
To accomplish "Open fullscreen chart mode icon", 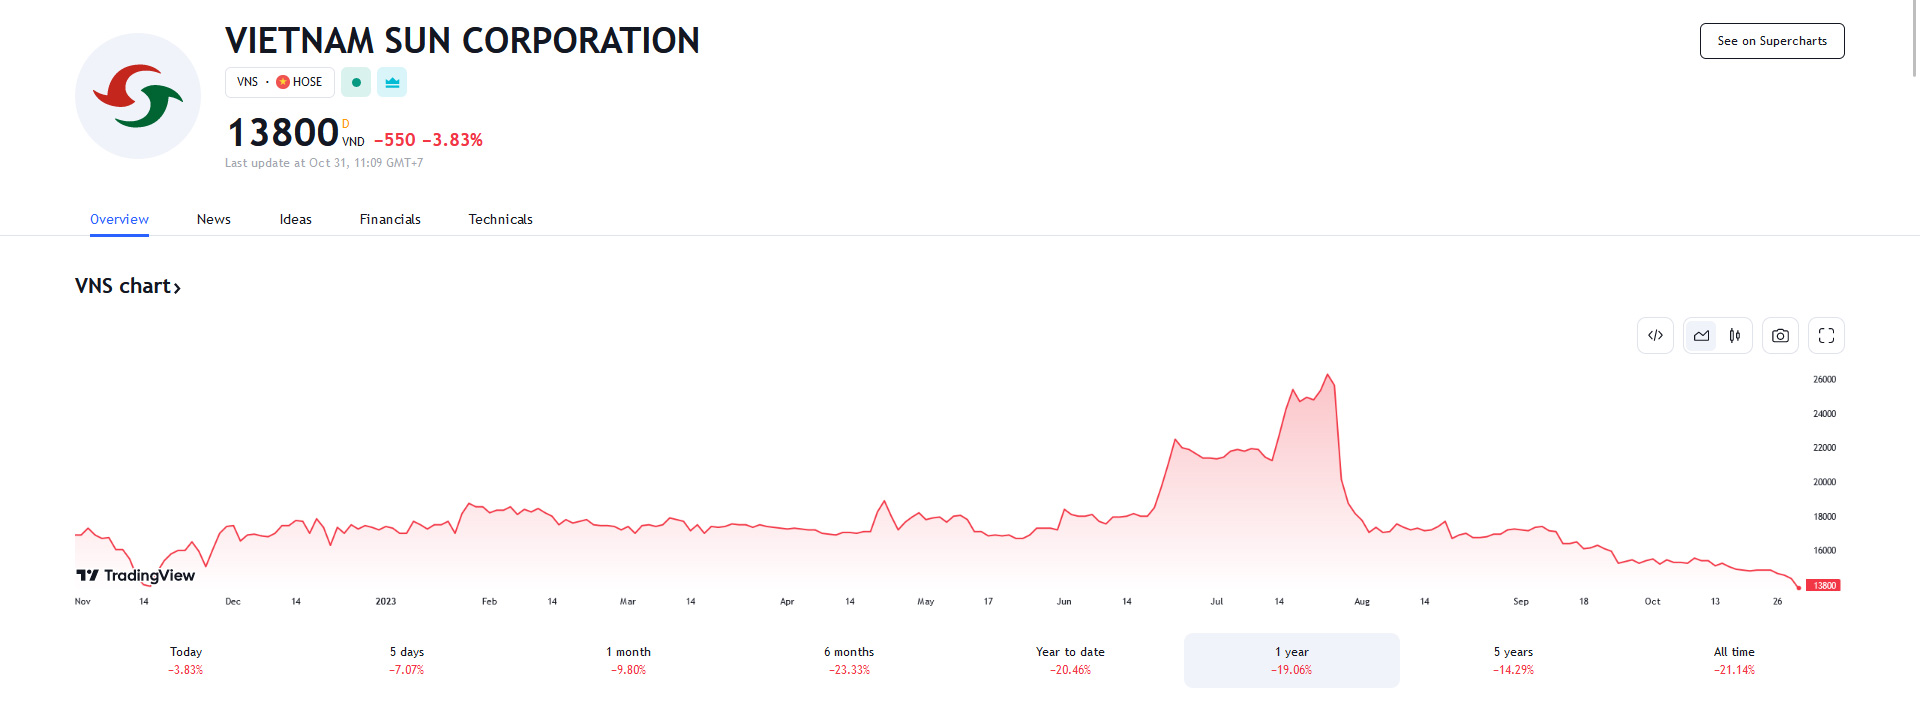I will [x=1826, y=336].
